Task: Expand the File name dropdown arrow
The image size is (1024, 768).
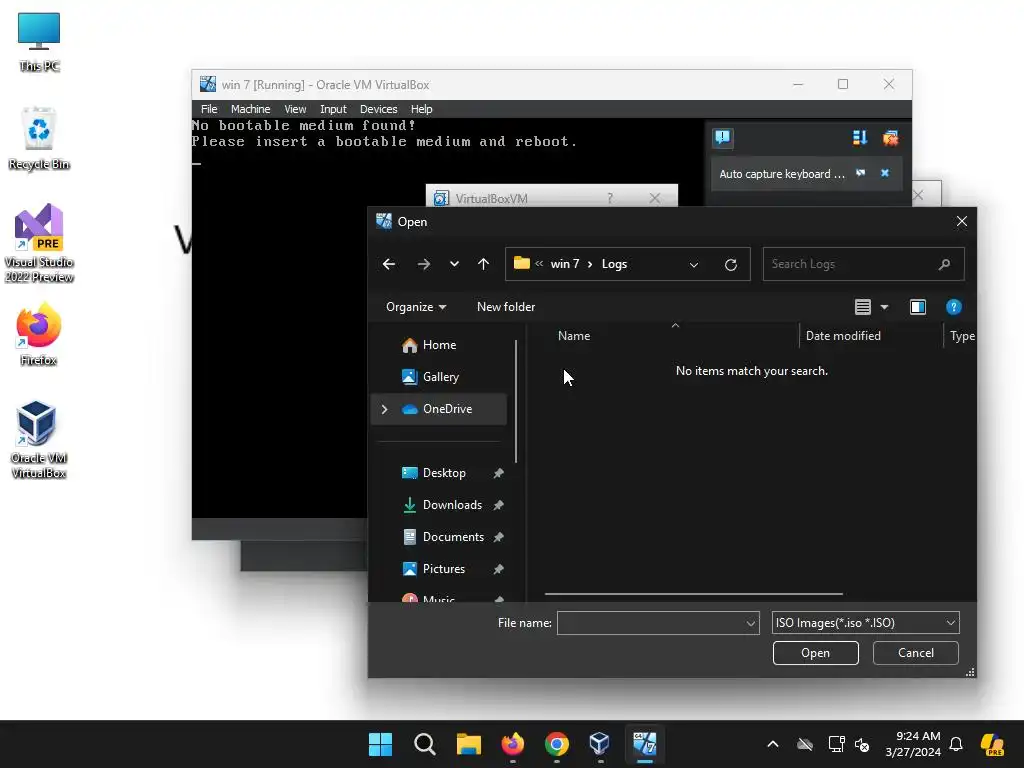Action: pyautogui.click(x=750, y=624)
